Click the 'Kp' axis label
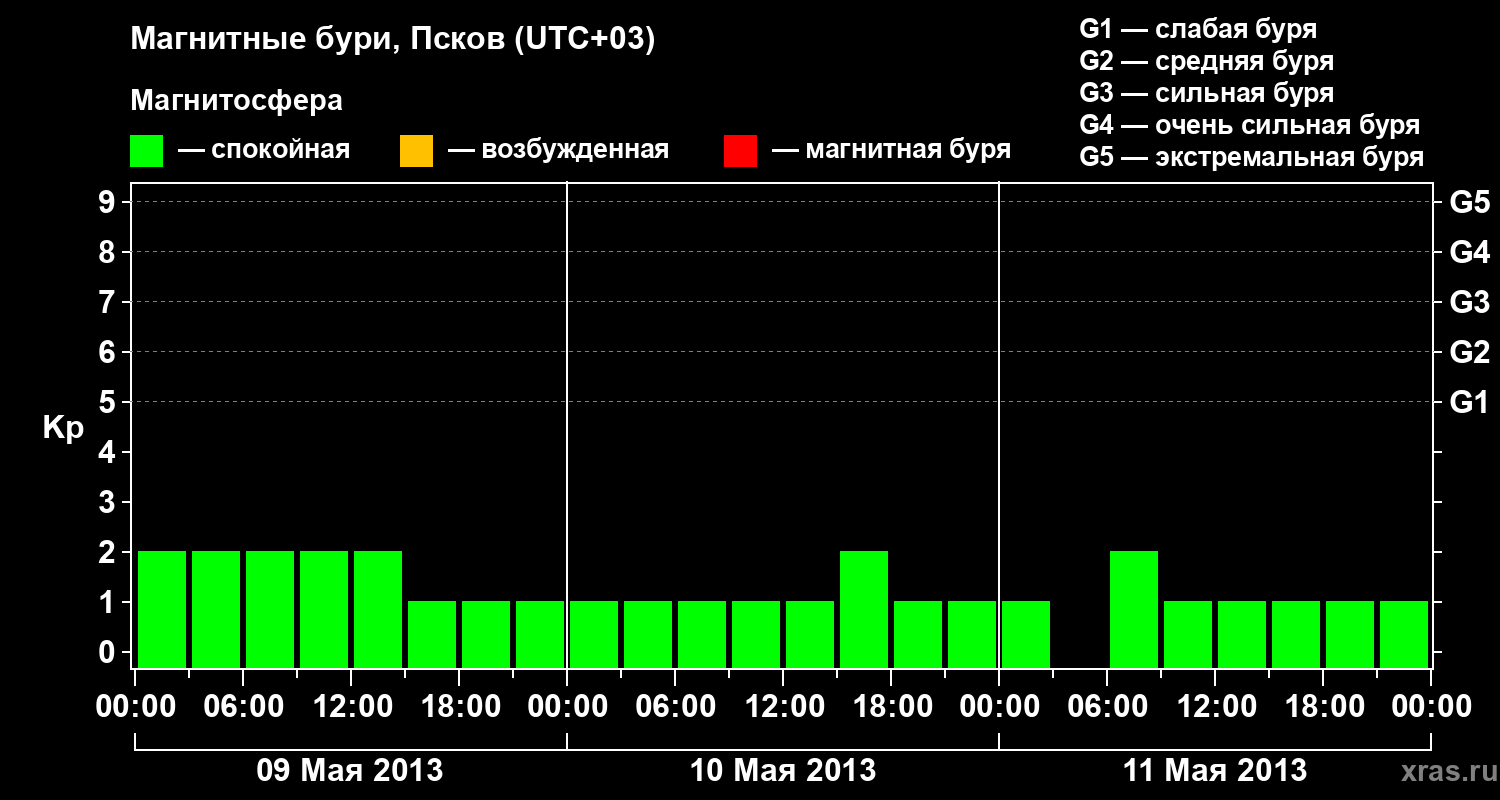The image size is (1500, 800). pyautogui.click(x=63, y=428)
